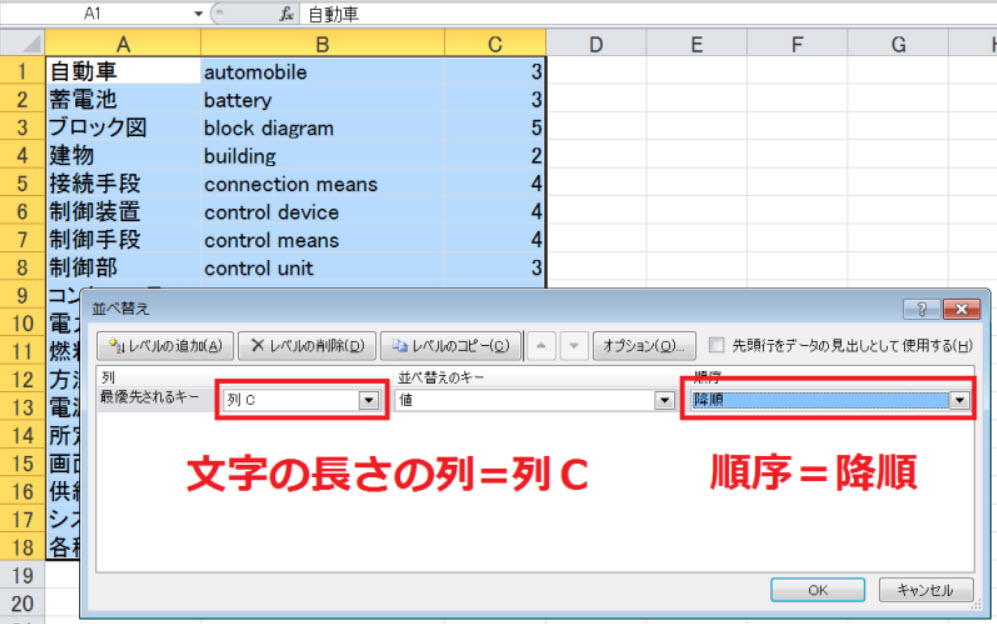Viewport: 997px width, 624px height.
Task: Enable 先頭行をデータの見出しとして使用する checkbox
Action: (x=716, y=345)
